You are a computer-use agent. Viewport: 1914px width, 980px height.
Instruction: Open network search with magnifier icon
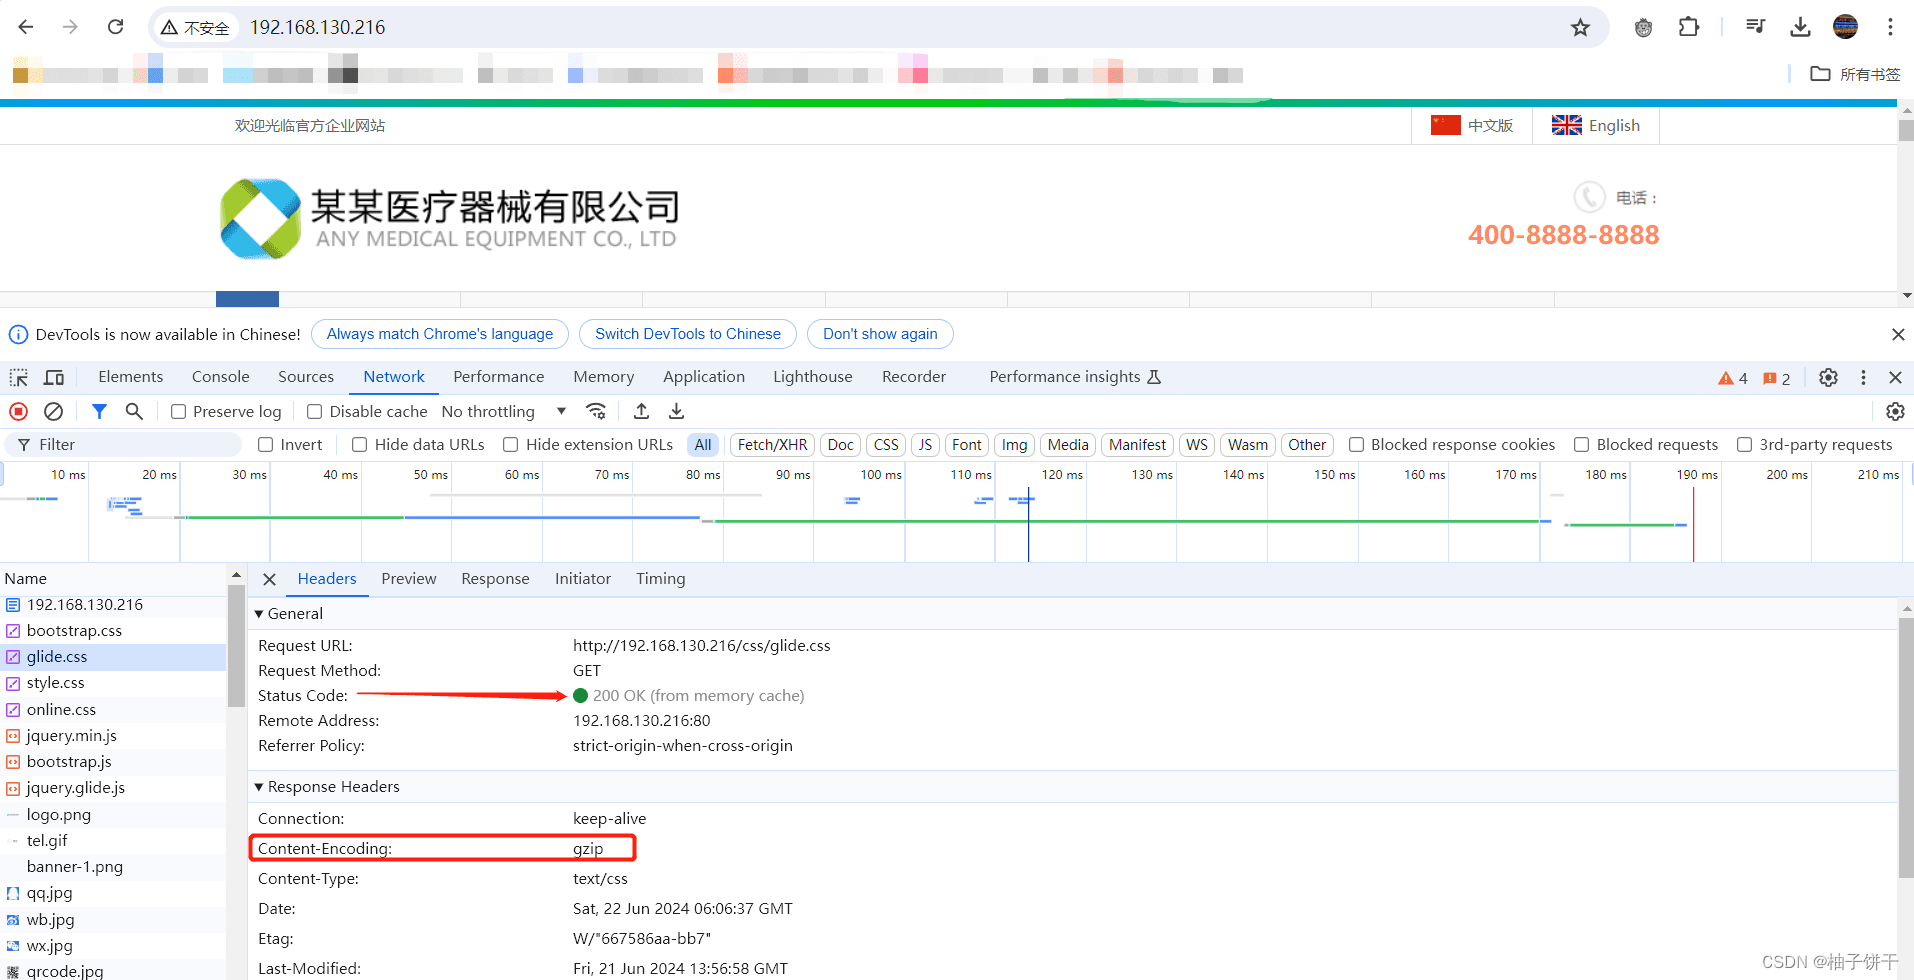coord(134,411)
